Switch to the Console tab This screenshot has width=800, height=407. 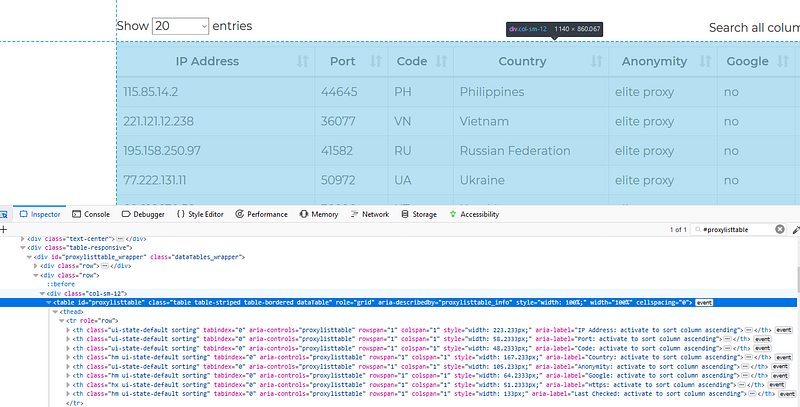click(x=91, y=214)
